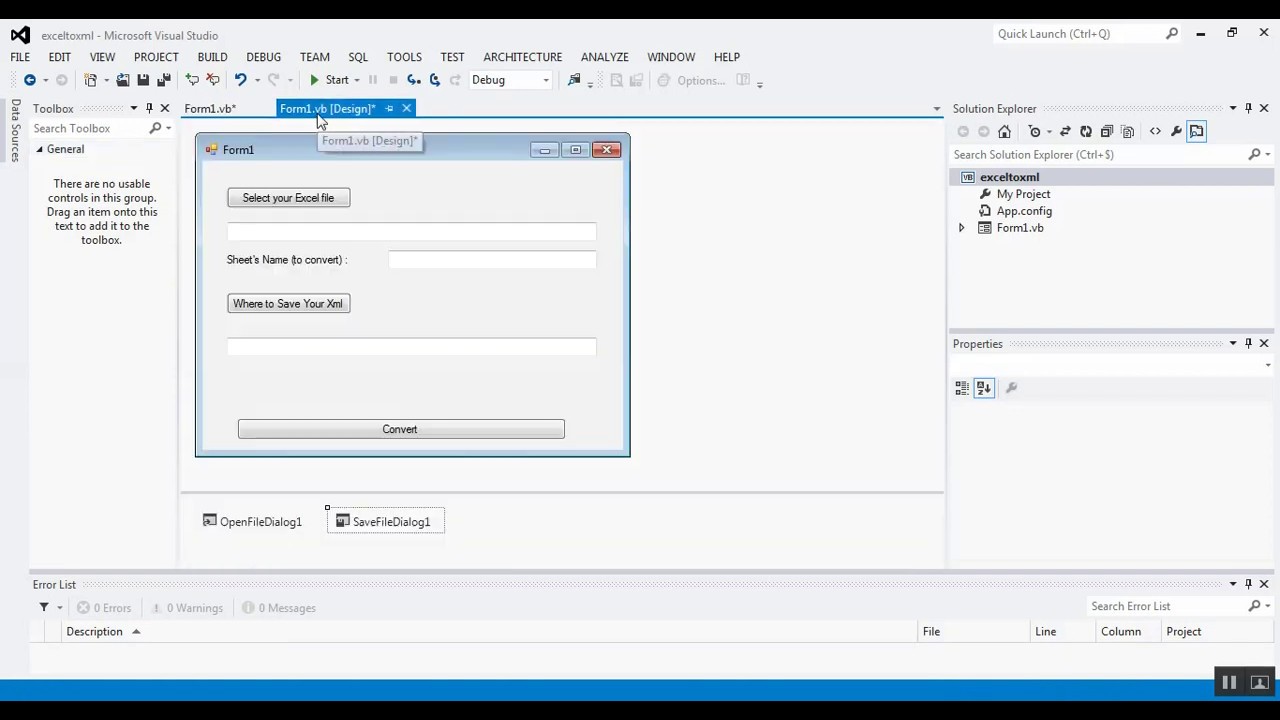
Task: Click the Home icon in Solution Explorer
Action: 1004,131
